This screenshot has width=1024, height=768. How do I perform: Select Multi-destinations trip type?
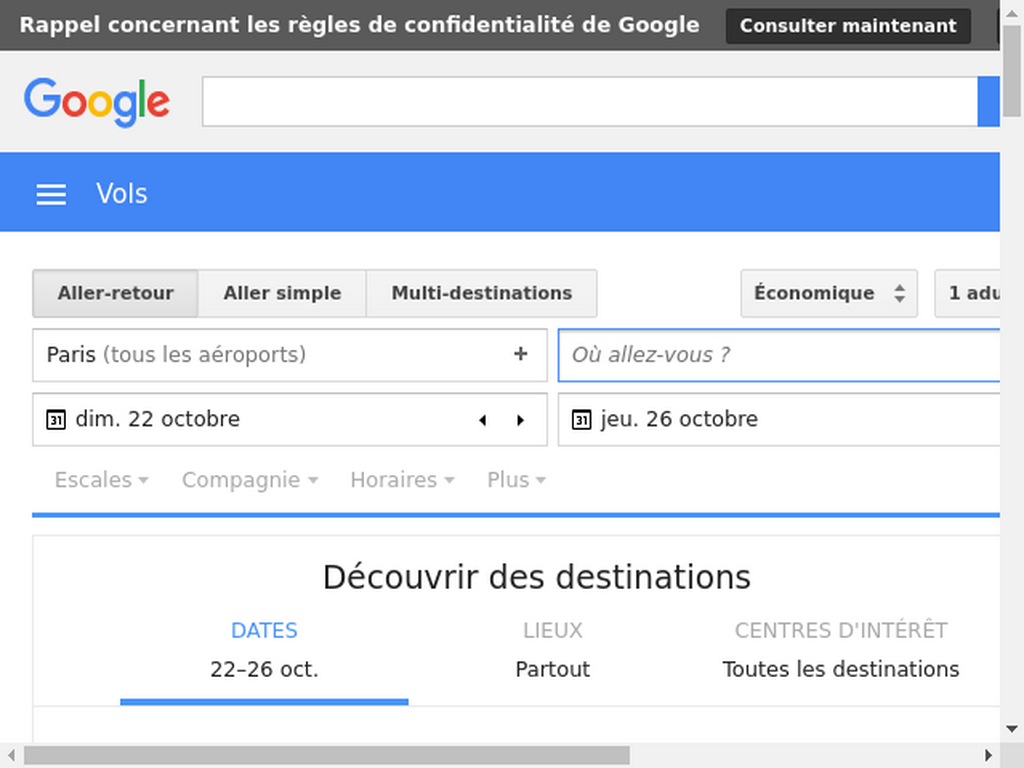pos(482,293)
